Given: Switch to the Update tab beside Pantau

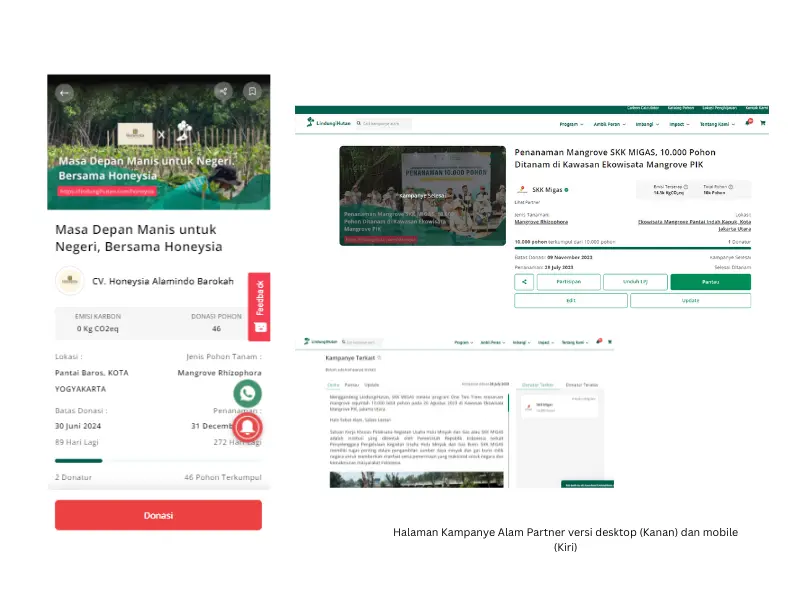Looking at the screenshot, I should (371, 385).
